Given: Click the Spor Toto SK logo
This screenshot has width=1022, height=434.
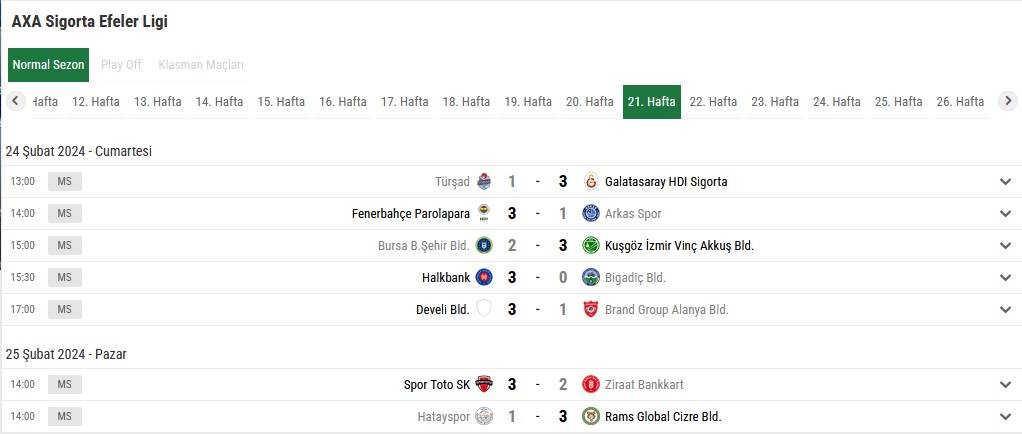Looking at the screenshot, I should (484, 384).
